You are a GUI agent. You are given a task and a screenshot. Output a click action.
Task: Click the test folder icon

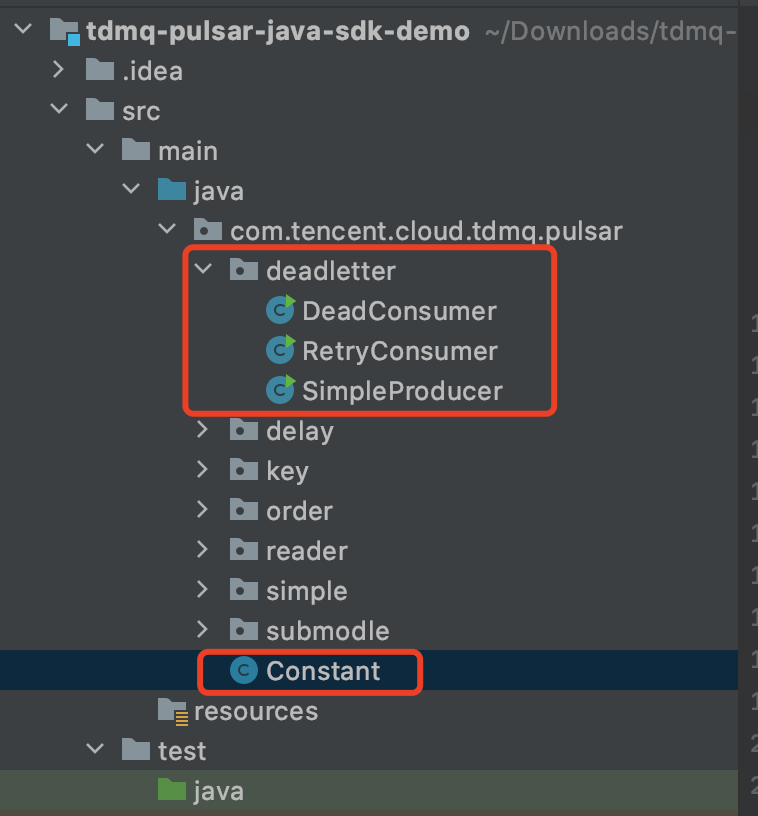coord(136,750)
